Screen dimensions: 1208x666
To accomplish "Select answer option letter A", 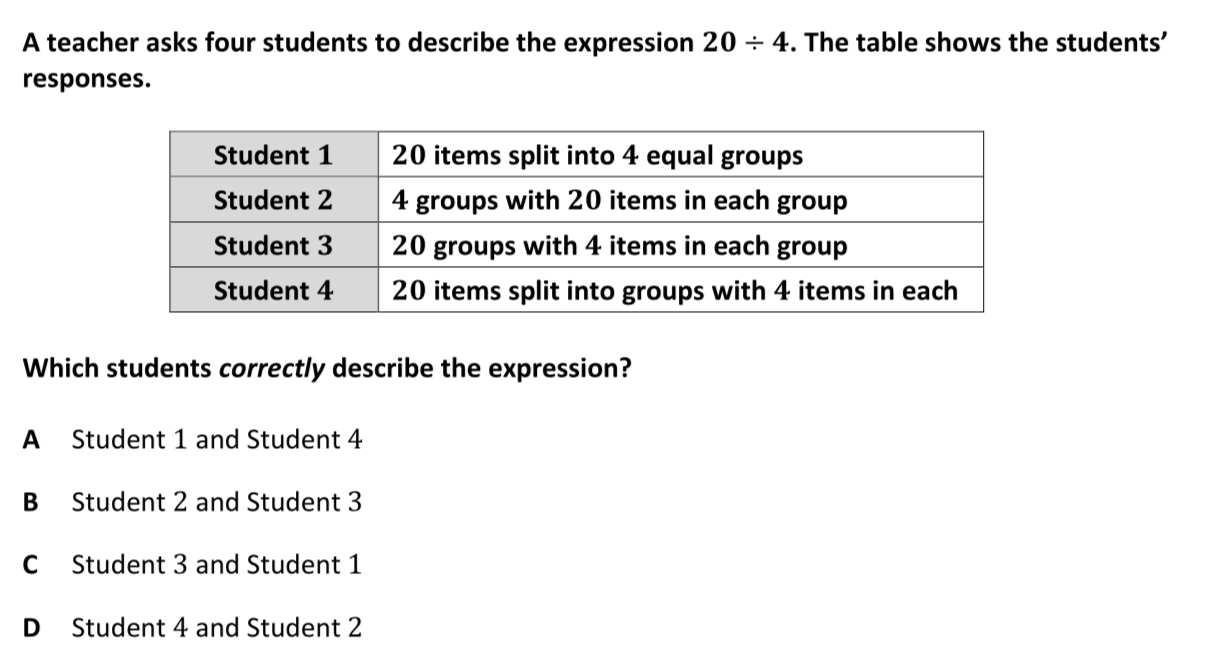I will tap(31, 440).
